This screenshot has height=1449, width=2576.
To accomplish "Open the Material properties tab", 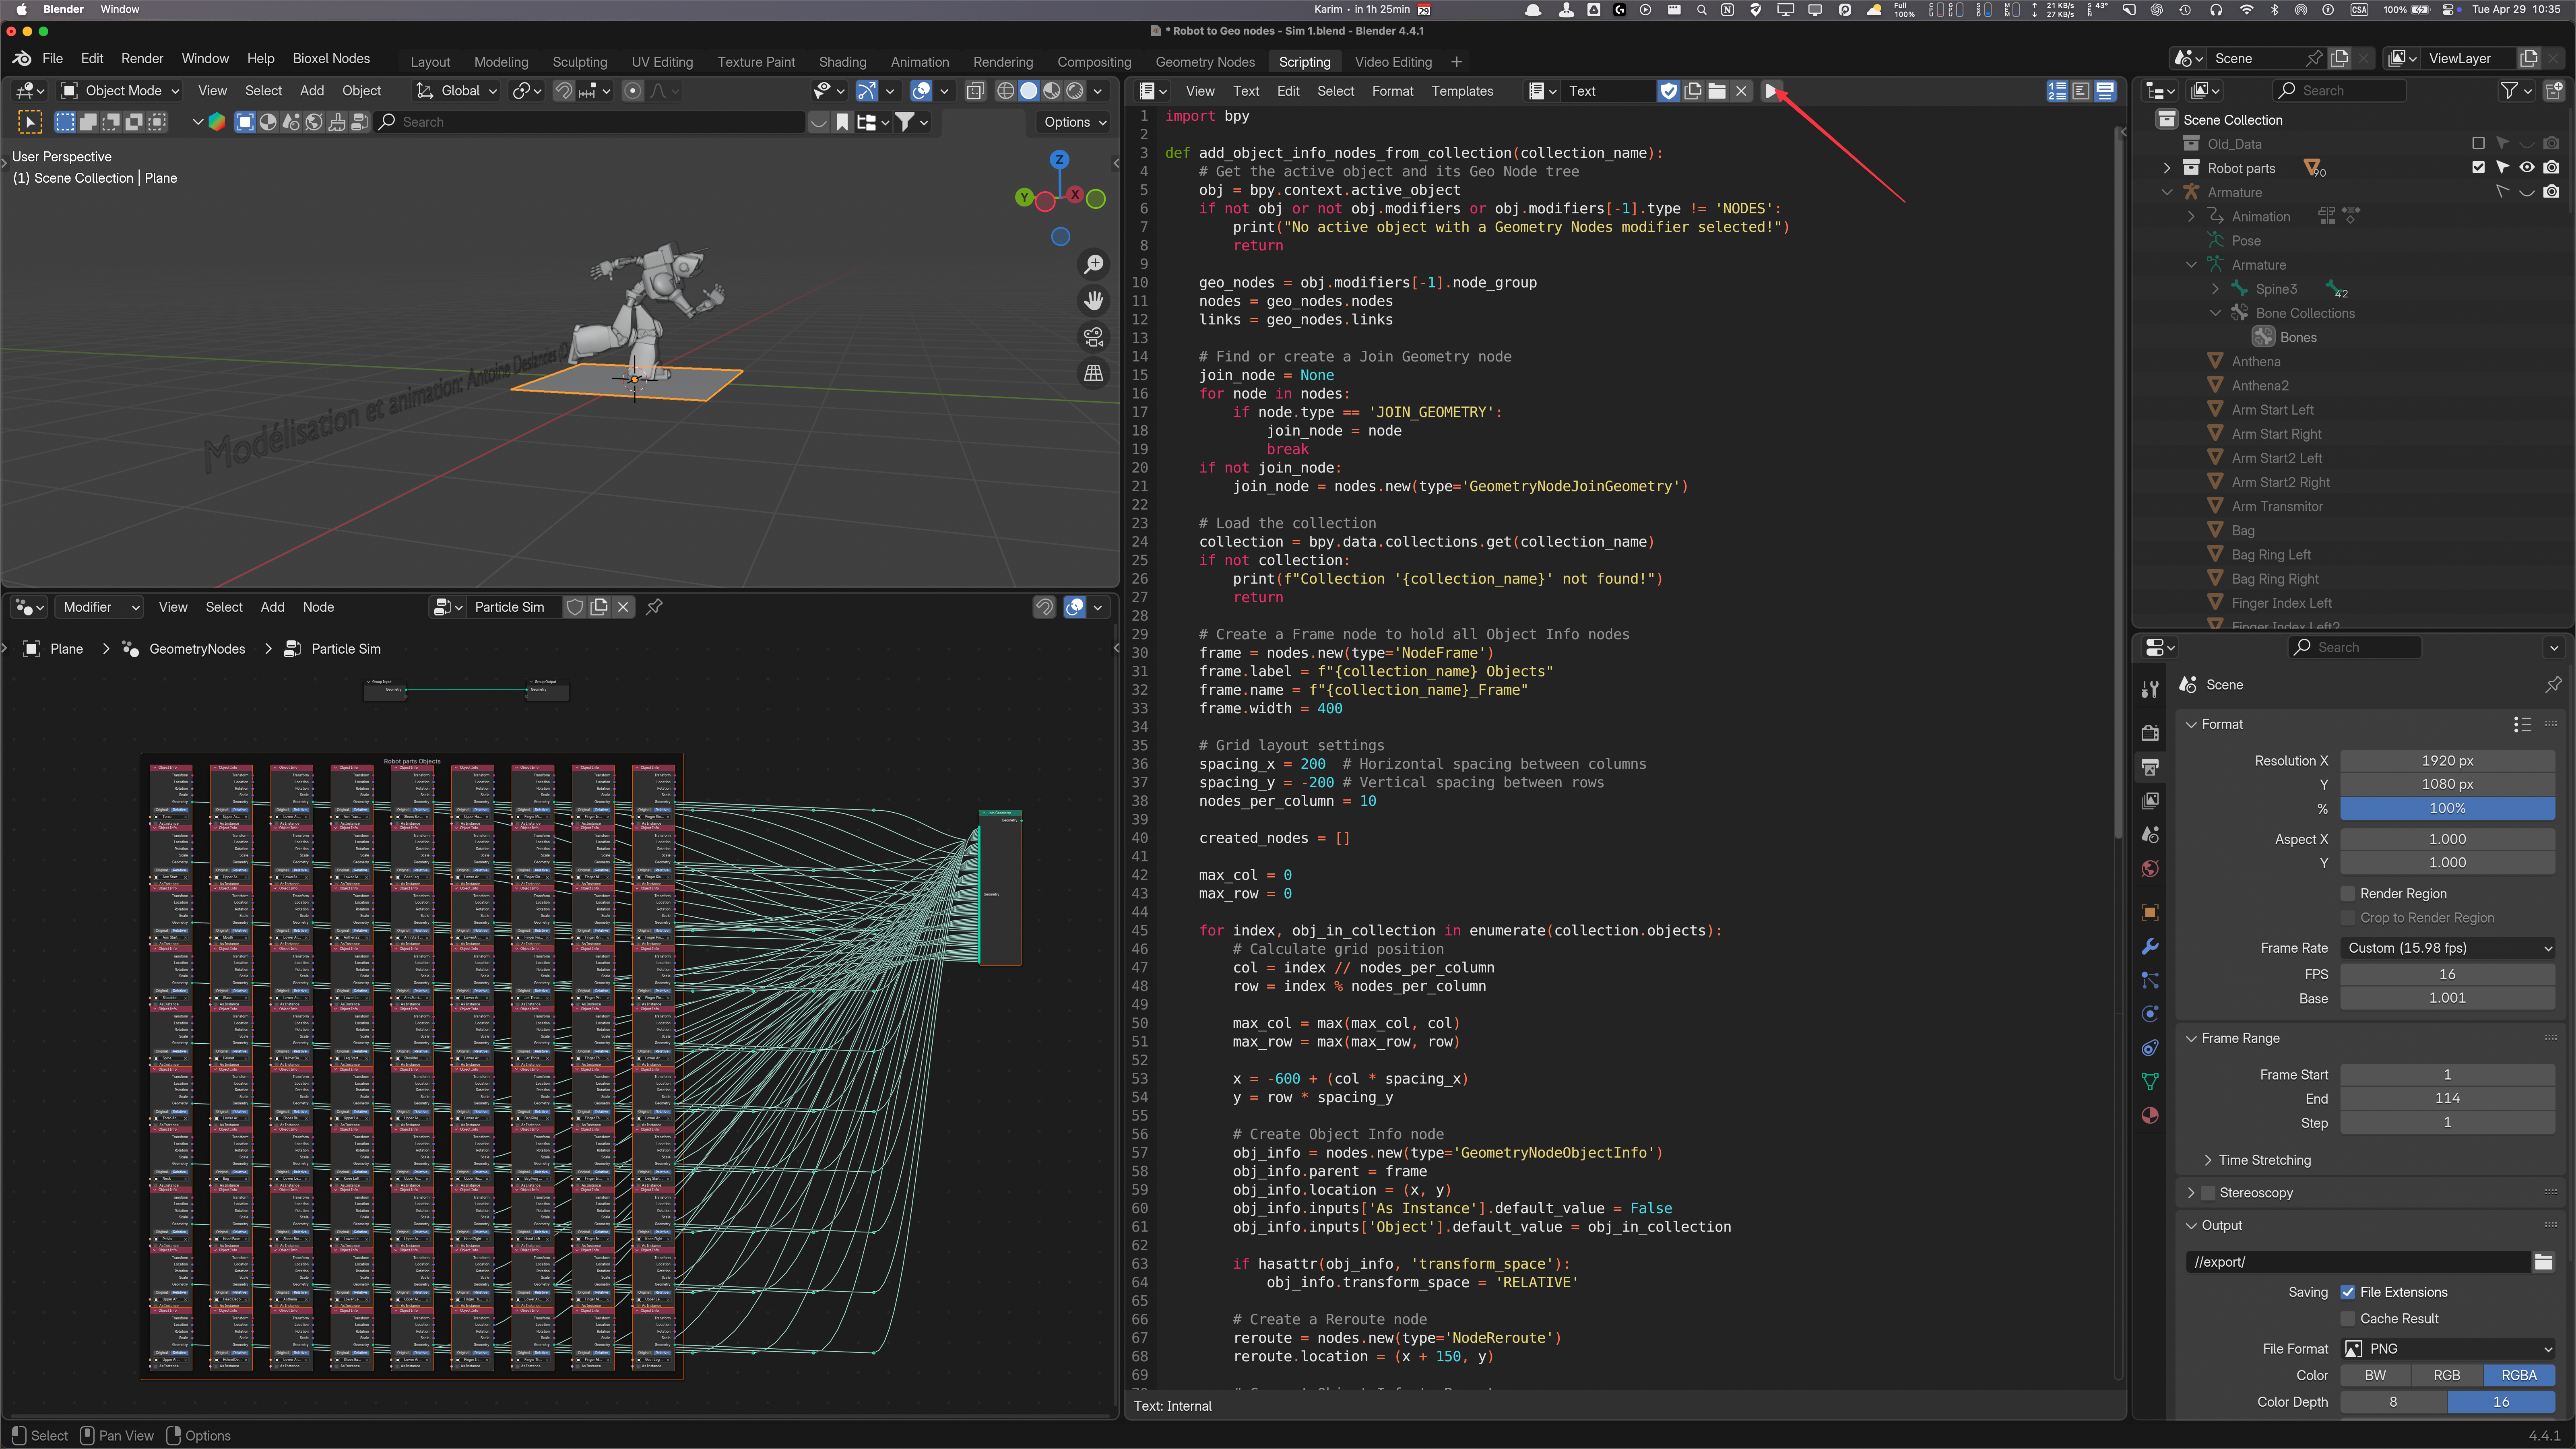I will (2150, 1115).
